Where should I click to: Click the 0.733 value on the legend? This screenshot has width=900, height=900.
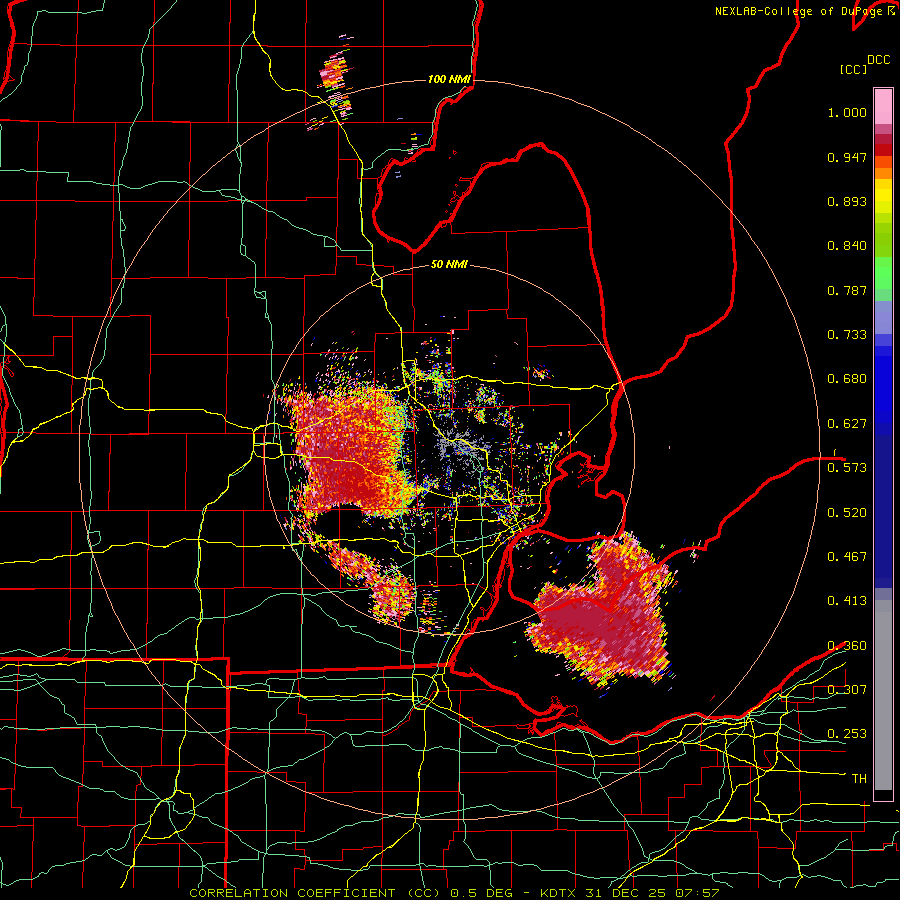click(x=847, y=335)
